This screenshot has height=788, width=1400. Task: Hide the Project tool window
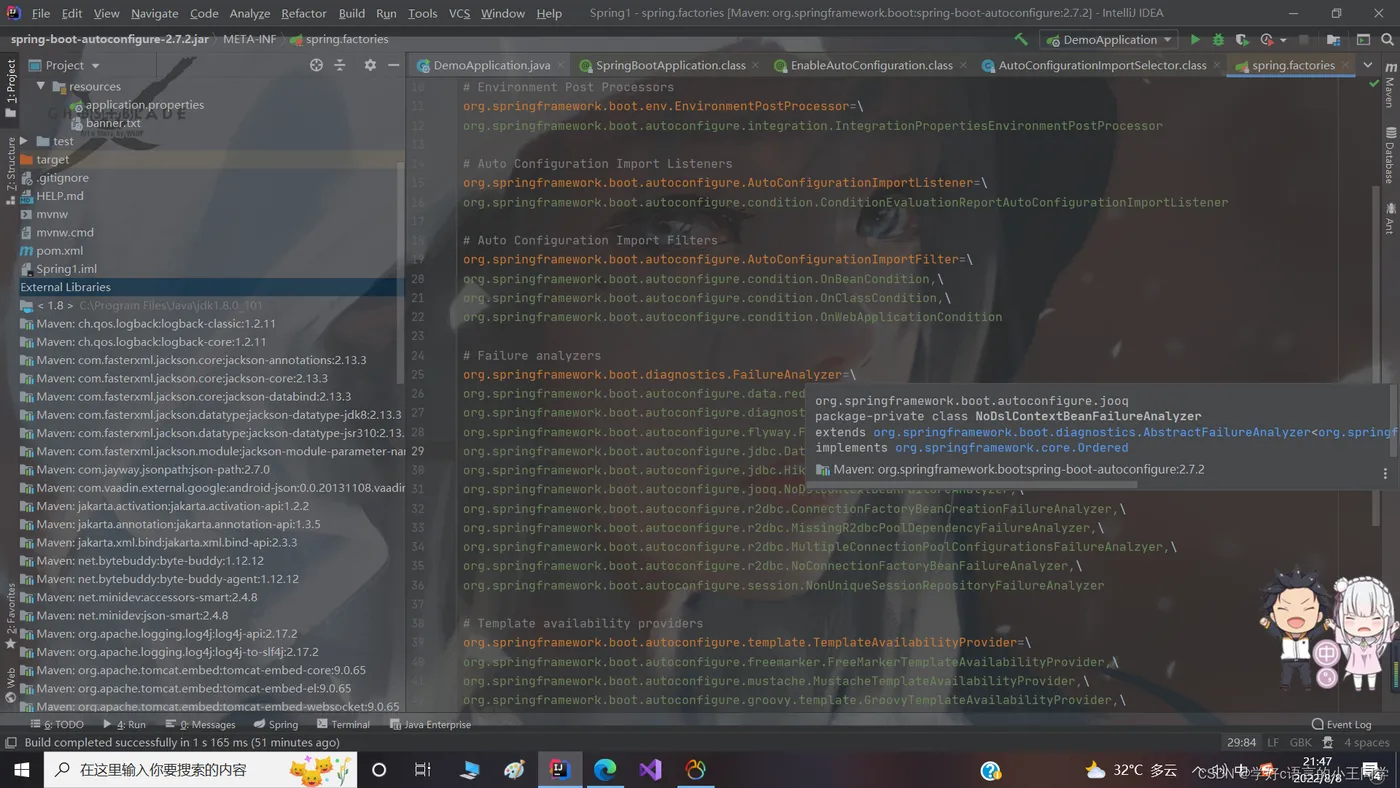pyautogui.click(x=394, y=65)
